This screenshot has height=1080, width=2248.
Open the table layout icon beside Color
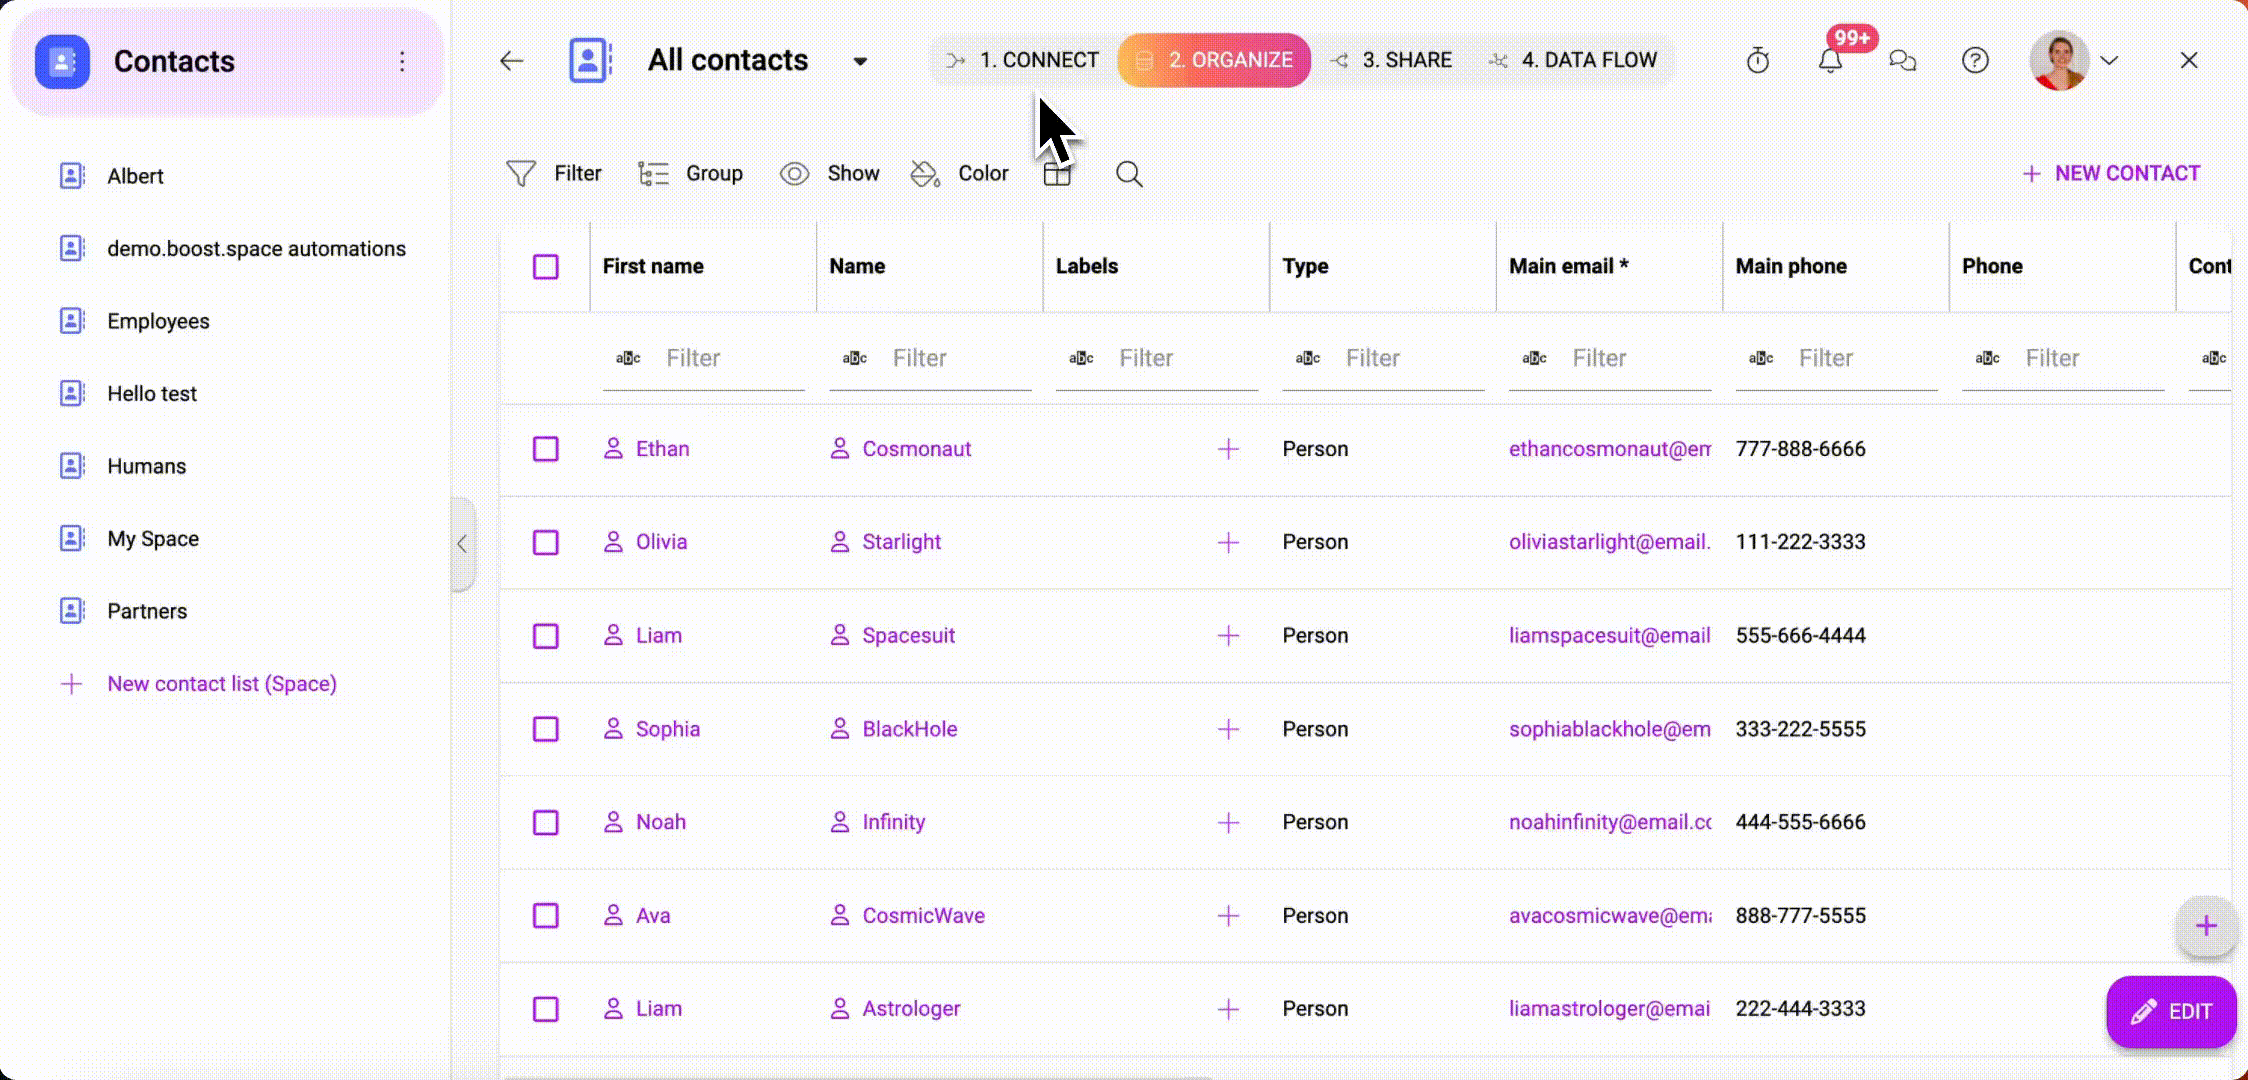click(1057, 174)
